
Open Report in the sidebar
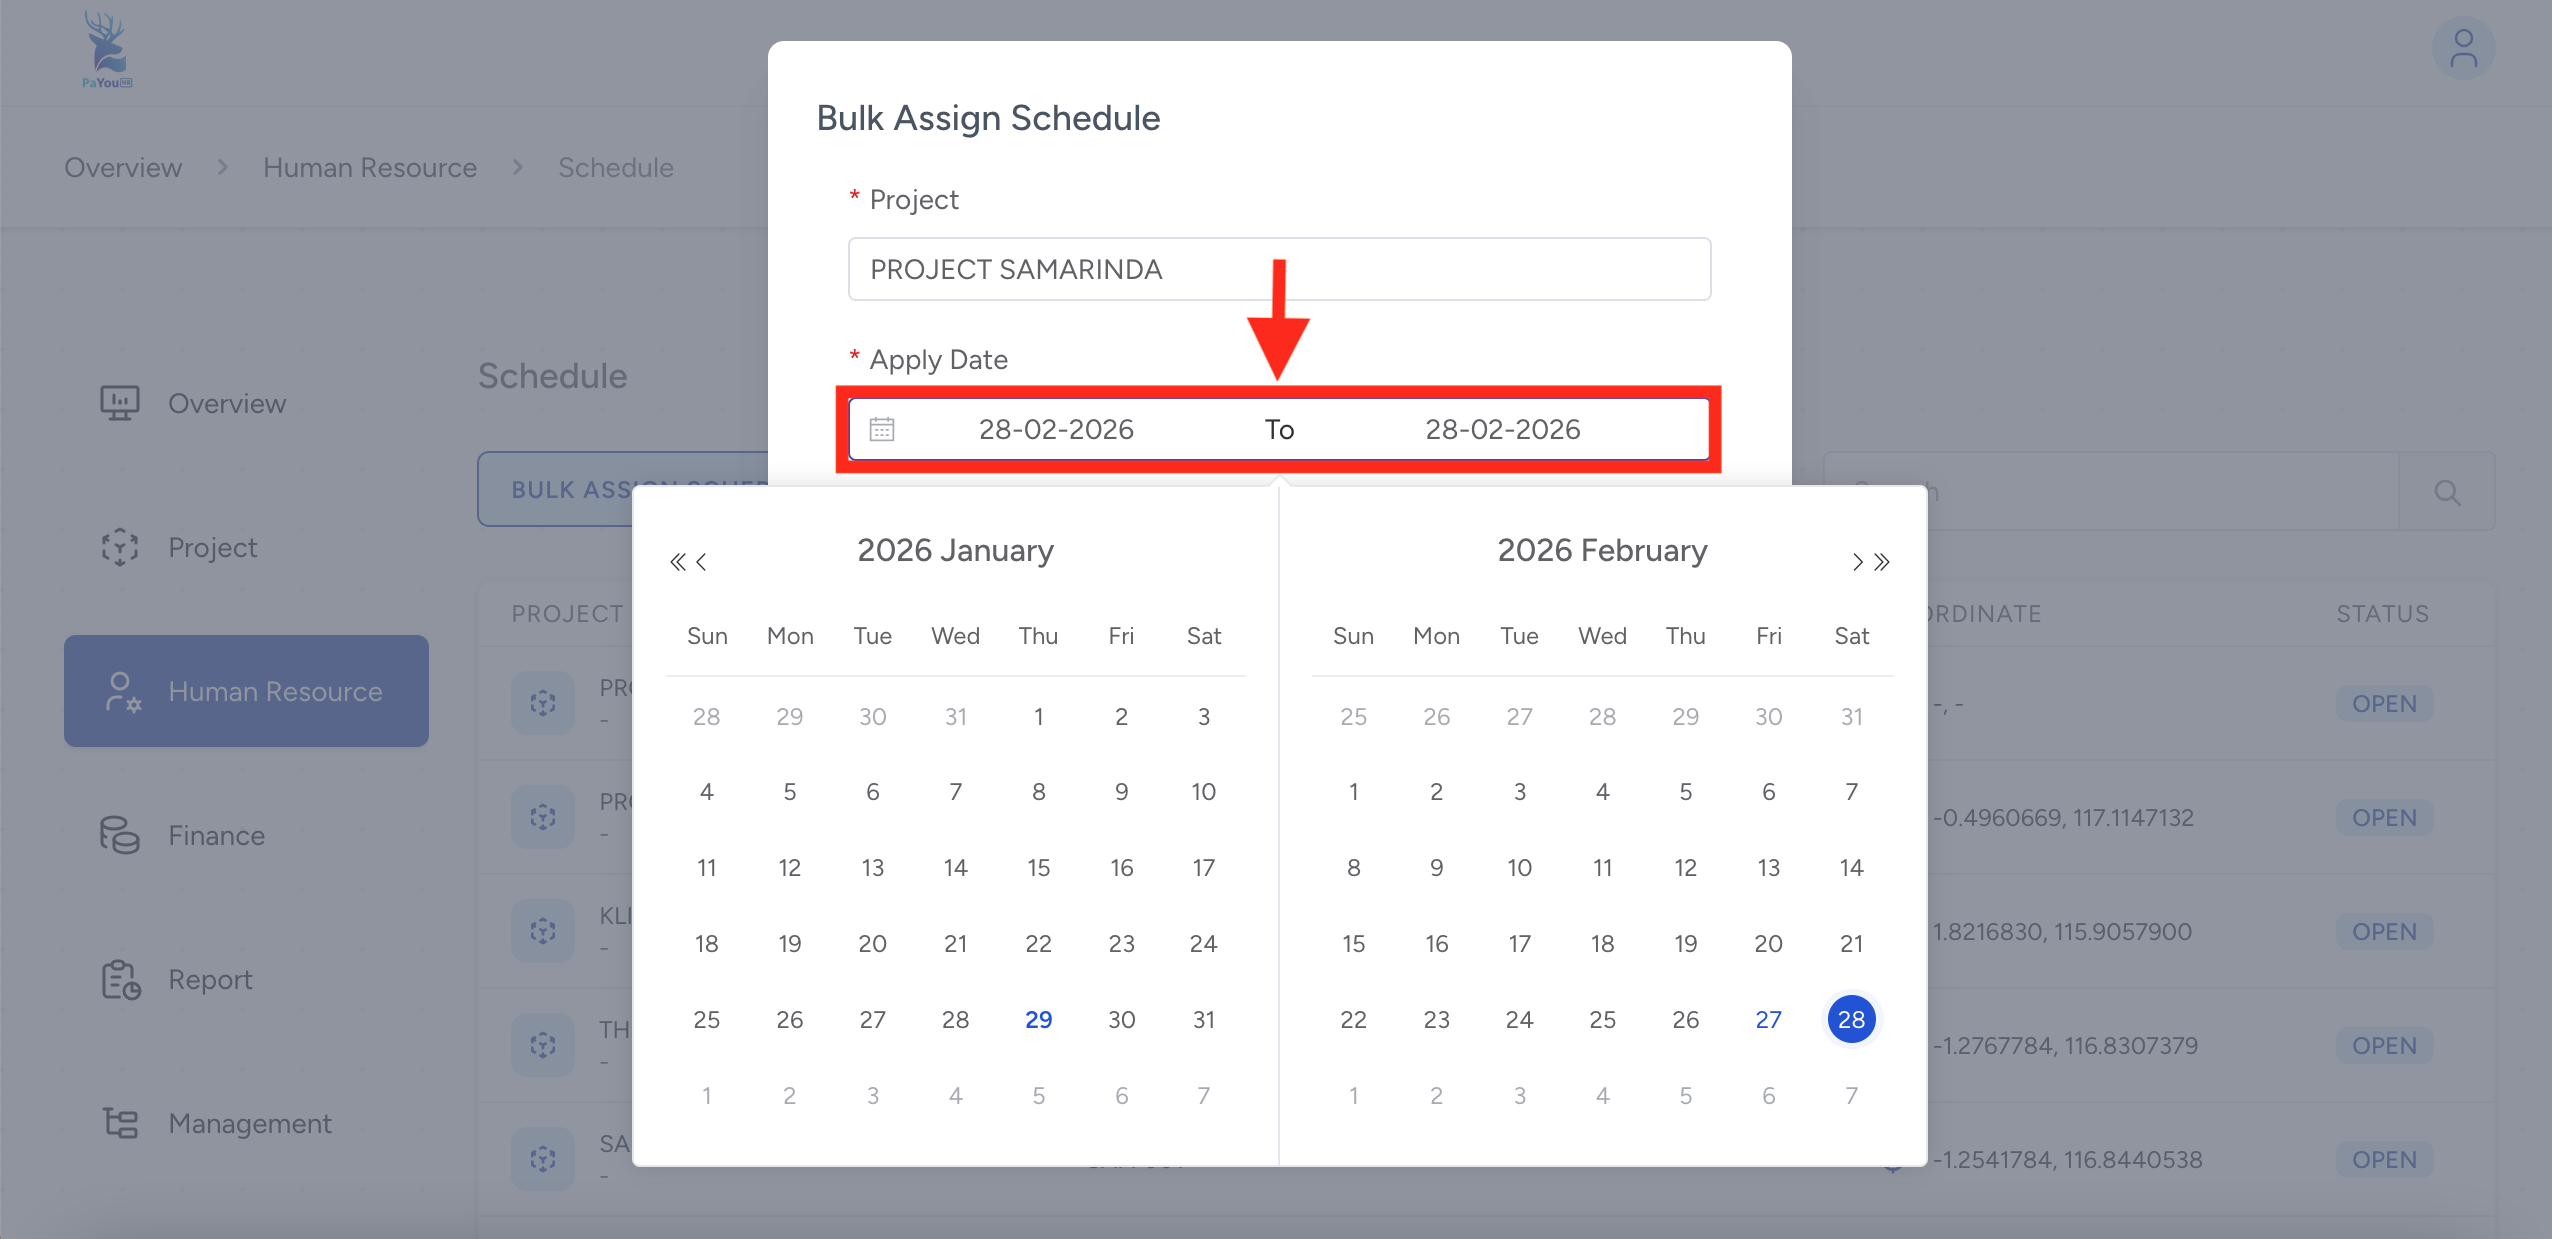(210, 979)
